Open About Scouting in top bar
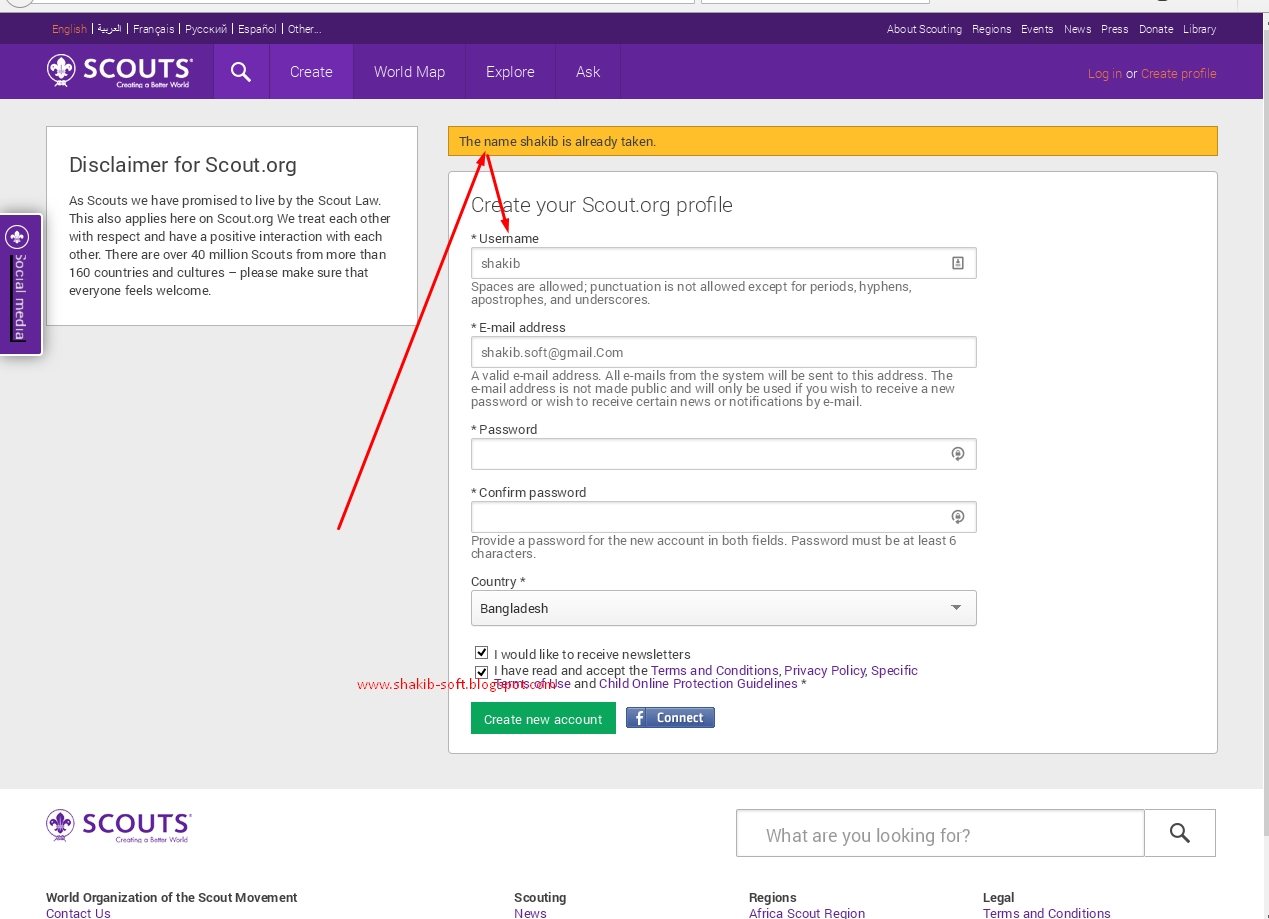 tap(924, 29)
